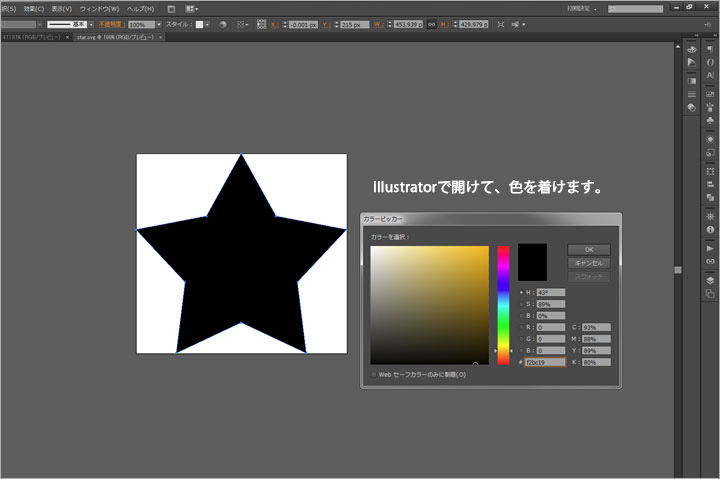Open the Window (W) menu
The image size is (720, 479).
[x=99, y=9]
